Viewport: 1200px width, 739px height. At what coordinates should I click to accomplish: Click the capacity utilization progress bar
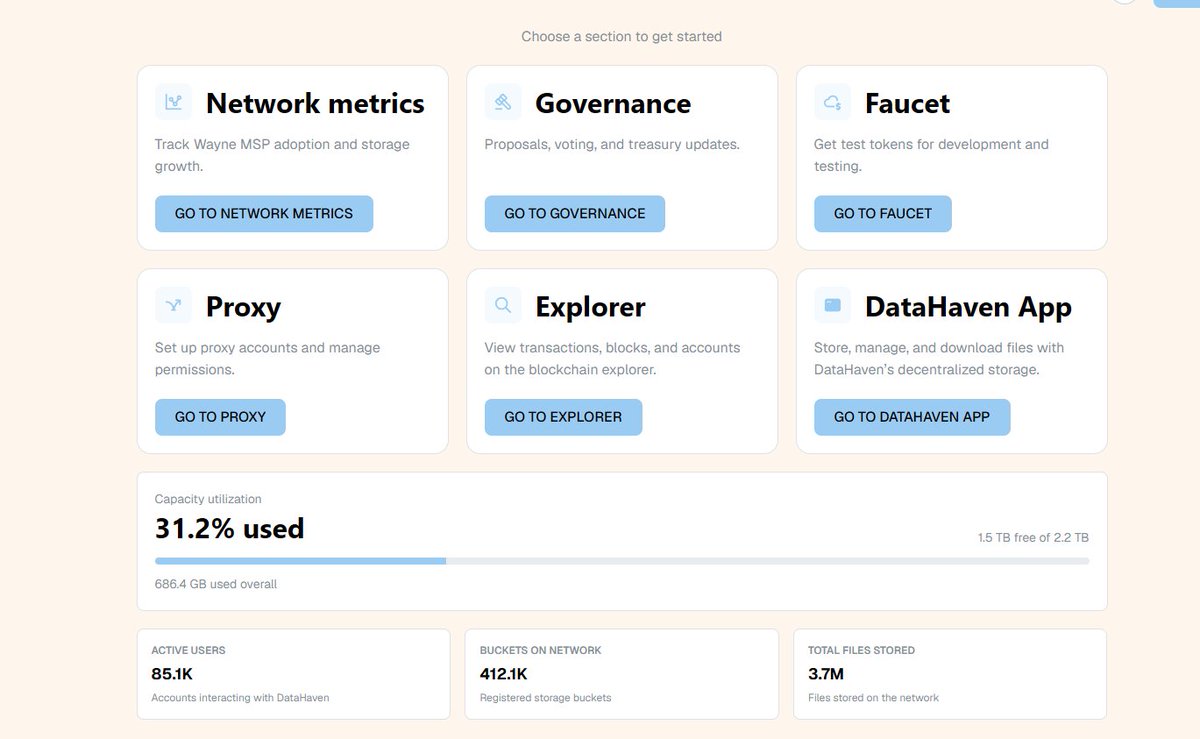622,561
